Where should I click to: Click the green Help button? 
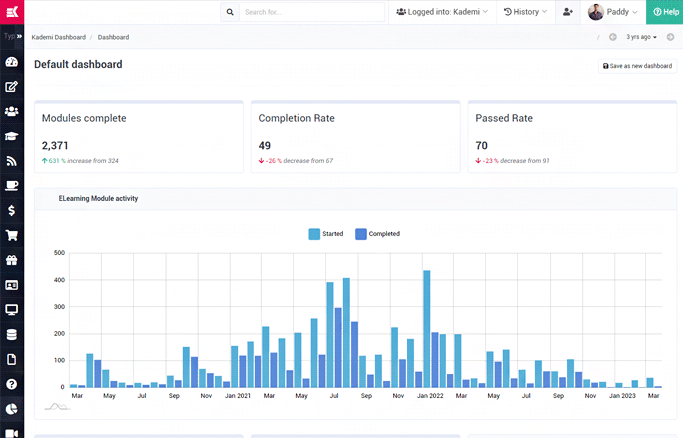(665, 12)
